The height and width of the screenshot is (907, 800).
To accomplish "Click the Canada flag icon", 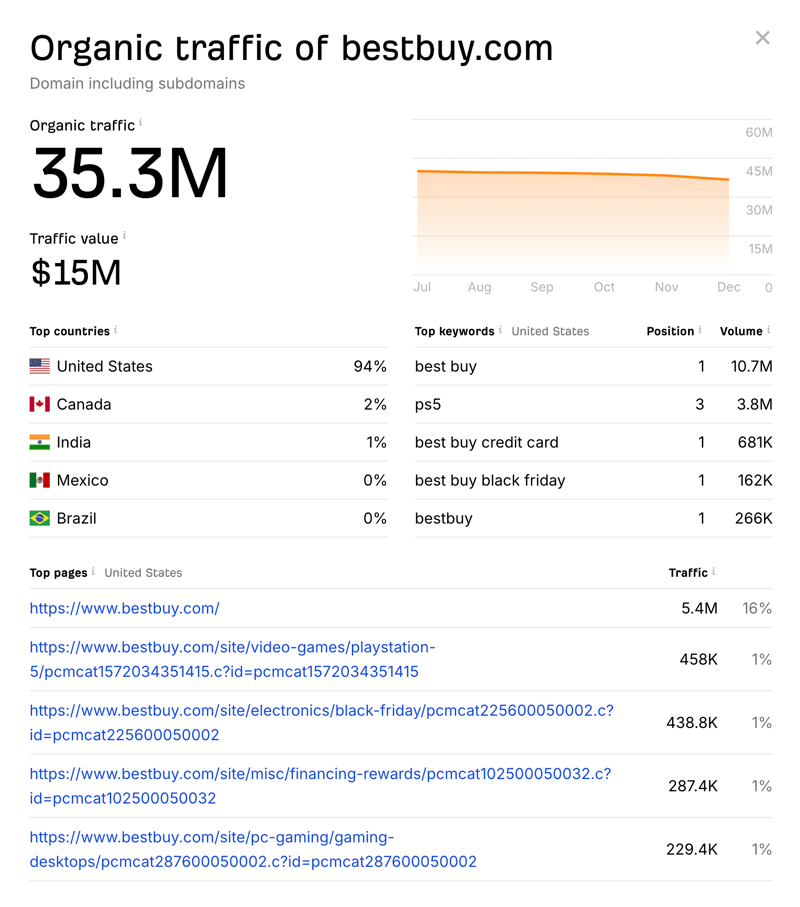I will pos(40,404).
